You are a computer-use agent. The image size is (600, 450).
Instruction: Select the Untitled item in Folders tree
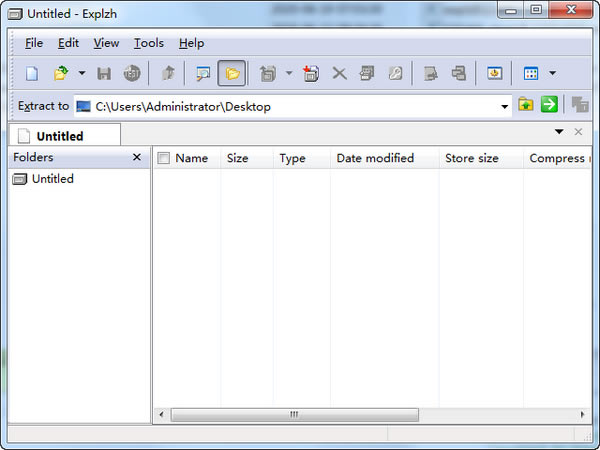52,179
